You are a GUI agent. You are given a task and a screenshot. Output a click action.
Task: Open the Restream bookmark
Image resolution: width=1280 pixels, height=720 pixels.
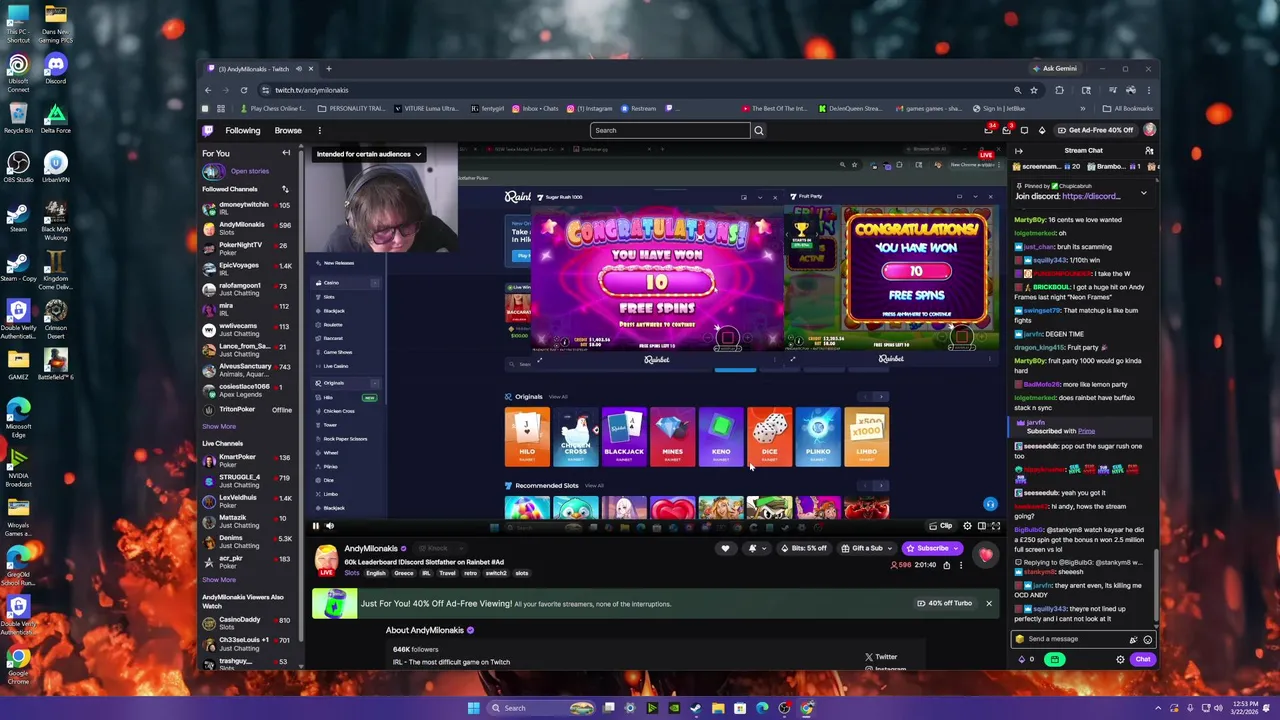639,108
